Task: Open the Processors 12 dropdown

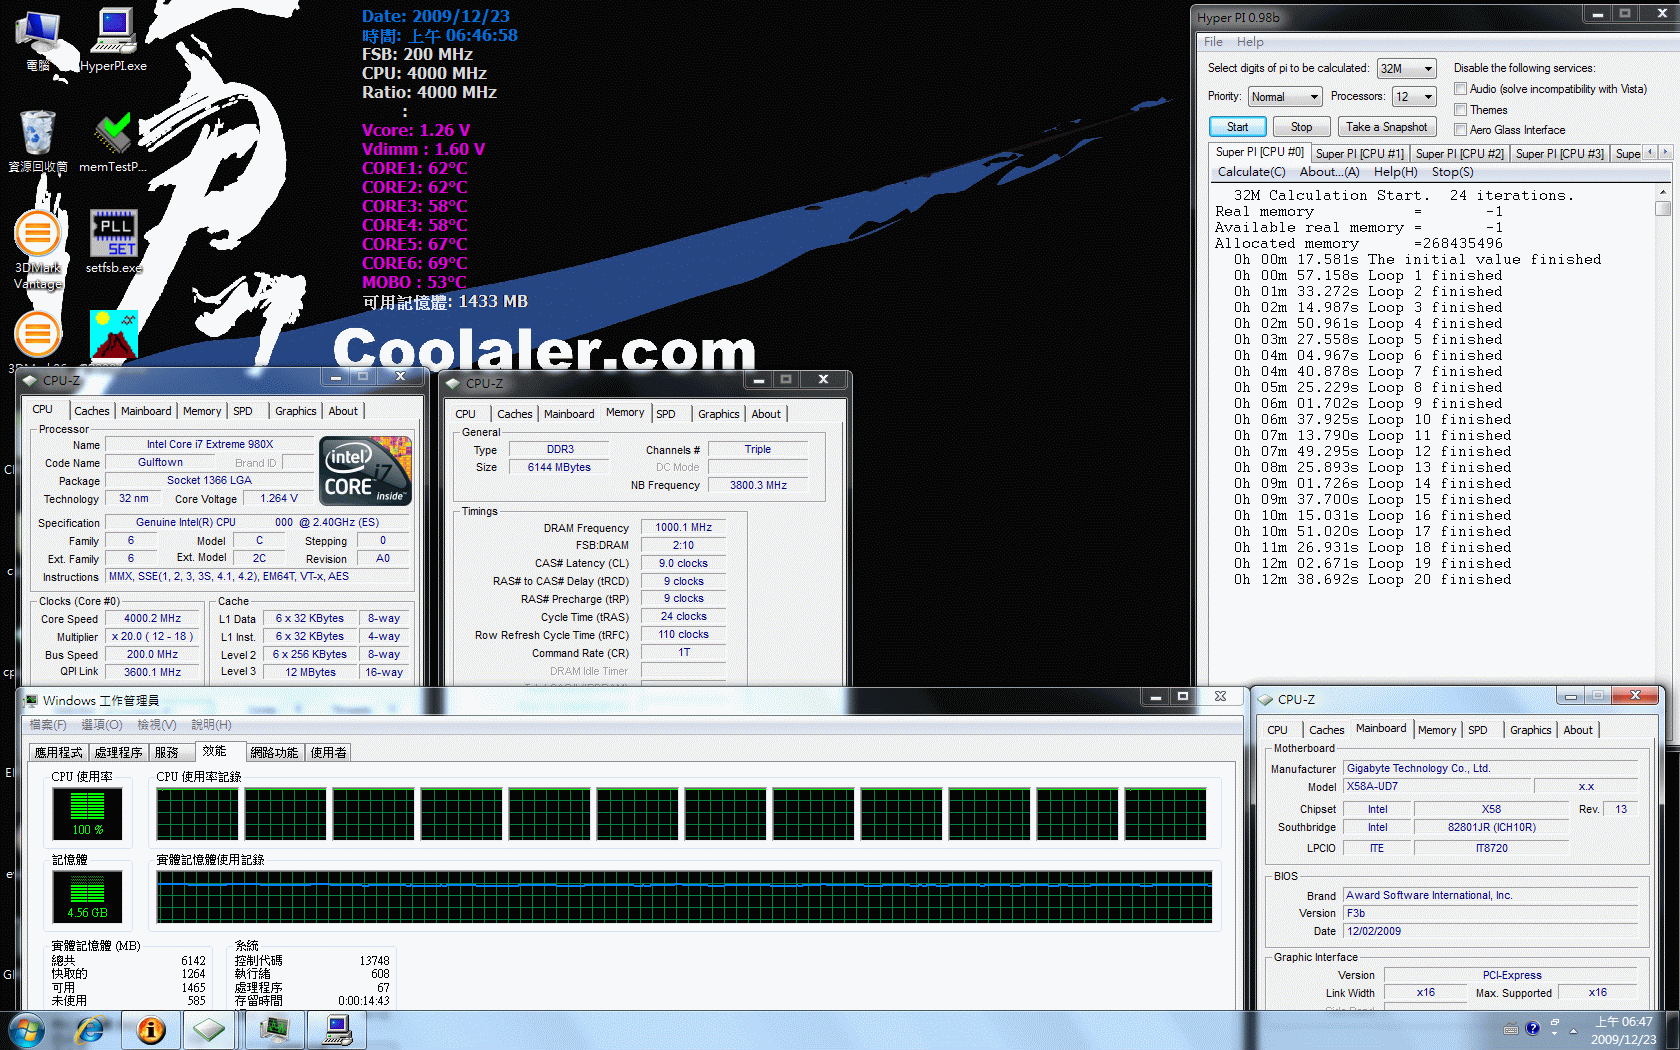Action: [x=1414, y=96]
